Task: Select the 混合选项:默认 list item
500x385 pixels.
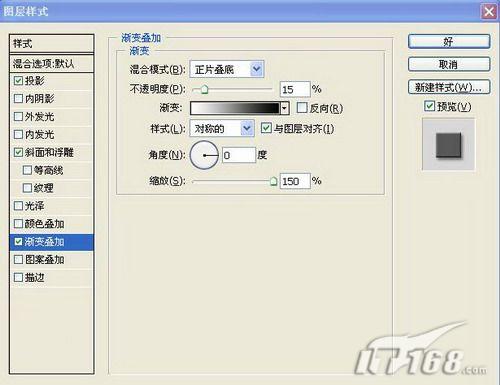Action: point(52,64)
